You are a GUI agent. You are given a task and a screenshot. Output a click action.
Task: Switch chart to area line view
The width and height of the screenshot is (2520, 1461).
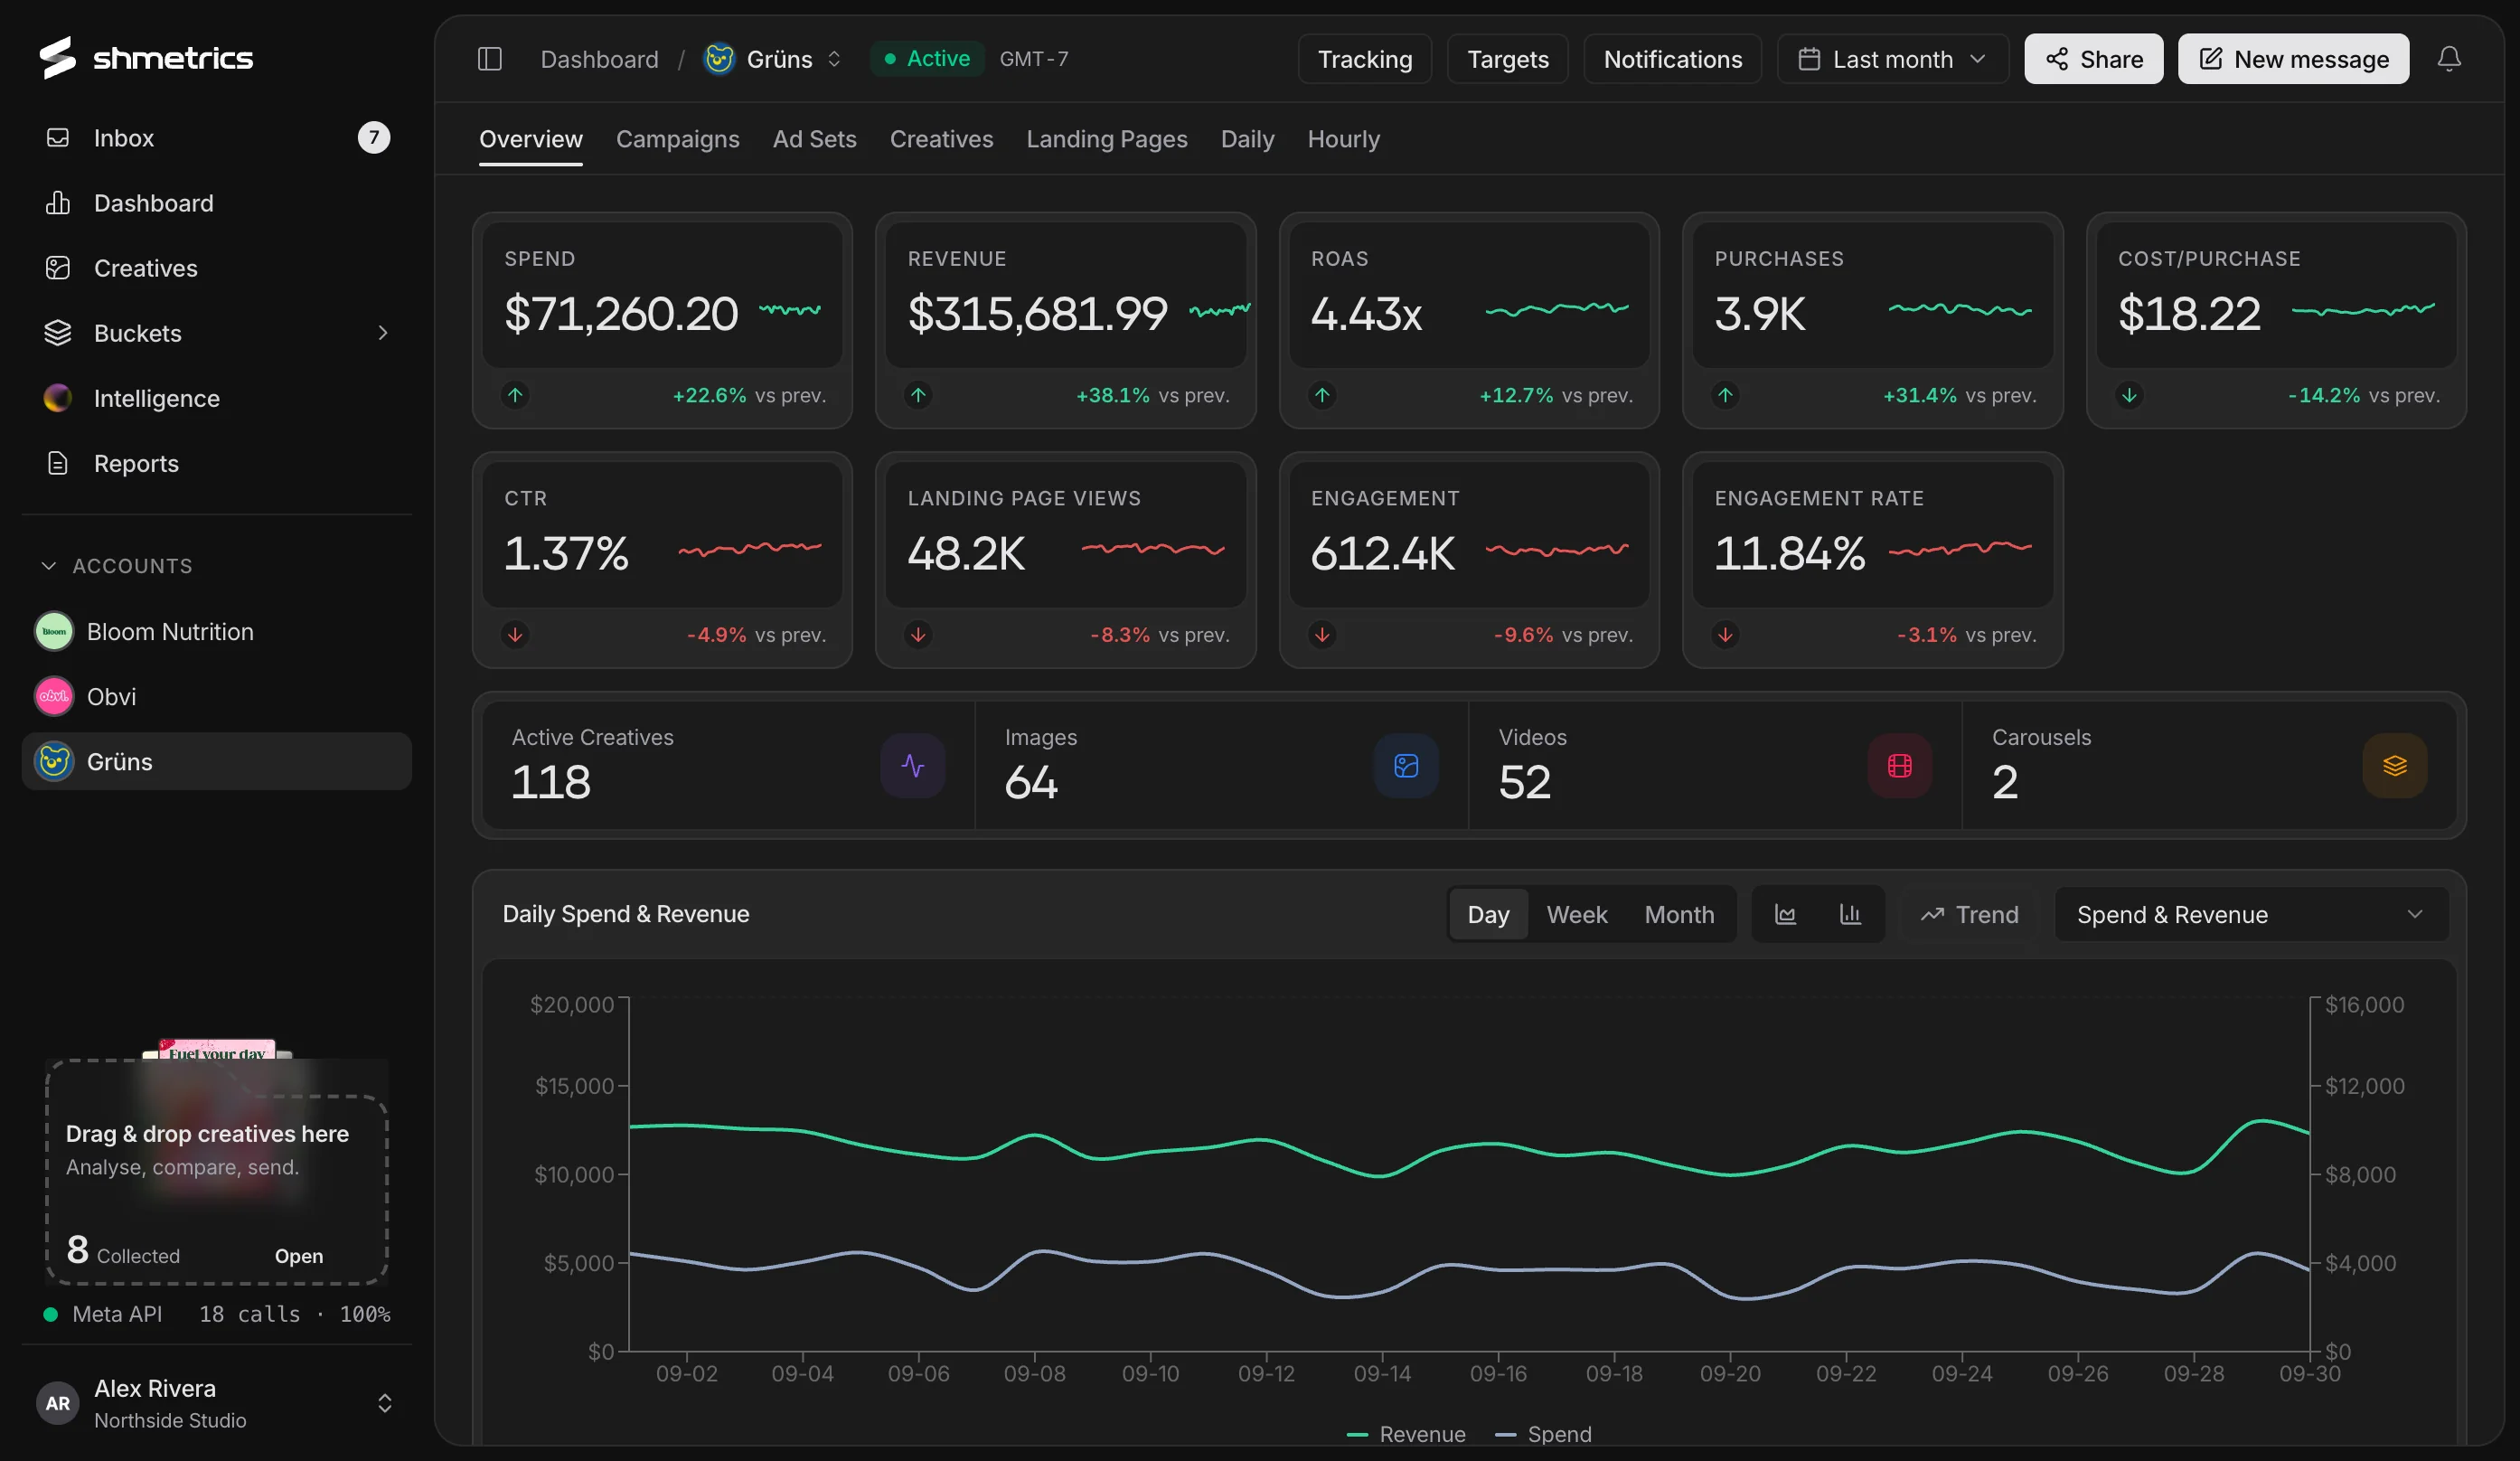click(x=1785, y=914)
